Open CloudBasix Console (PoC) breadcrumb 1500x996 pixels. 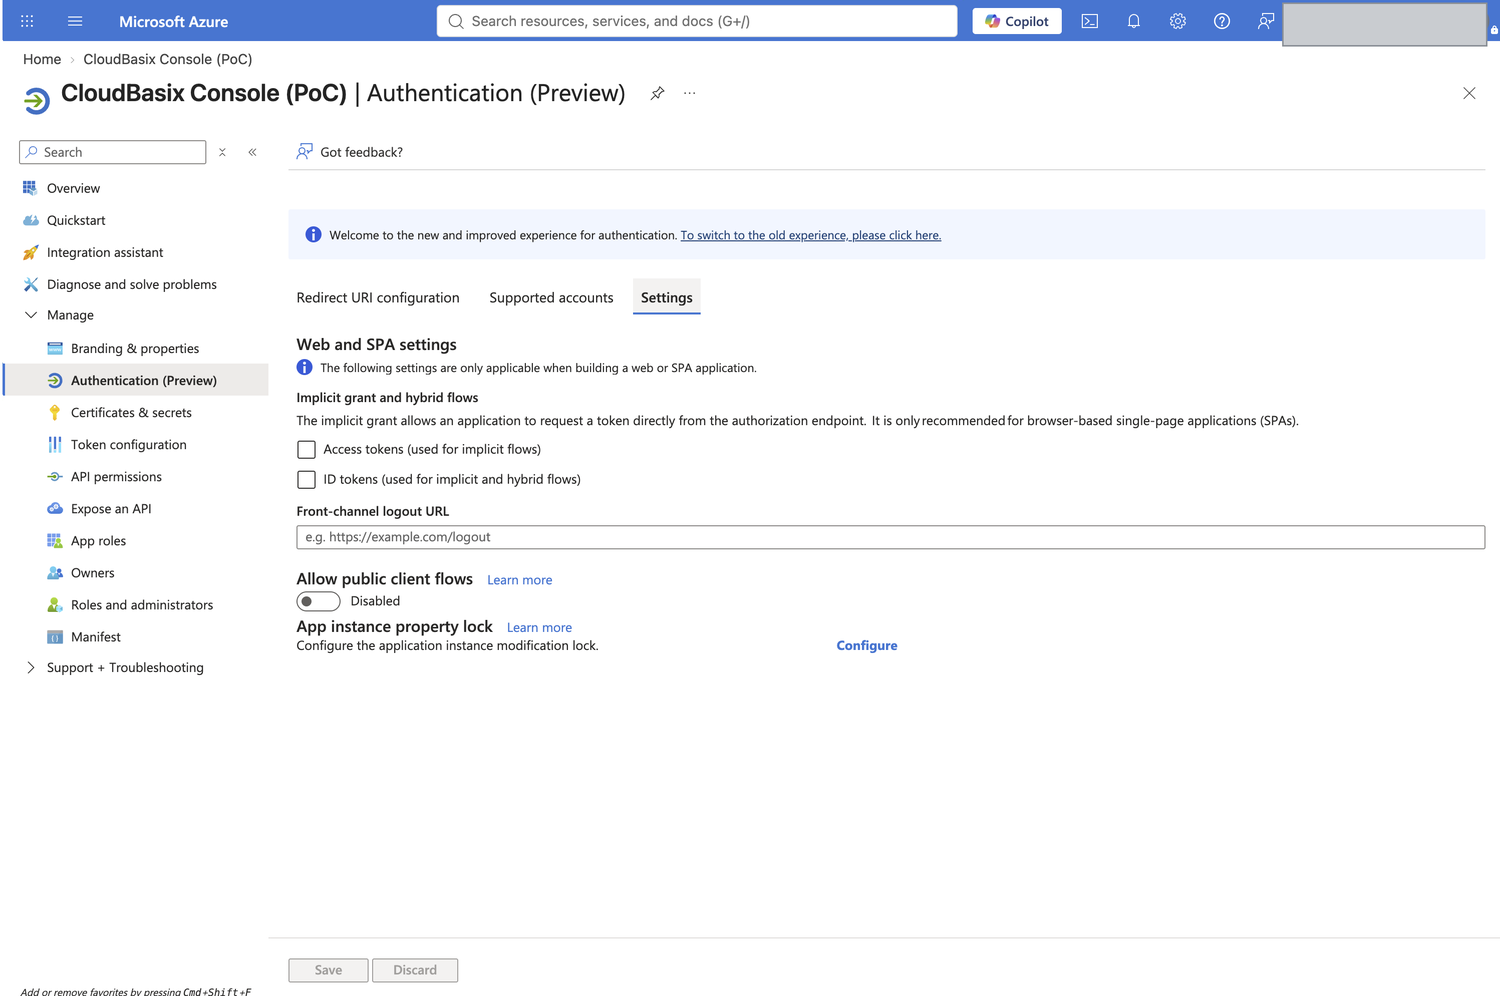[168, 59]
